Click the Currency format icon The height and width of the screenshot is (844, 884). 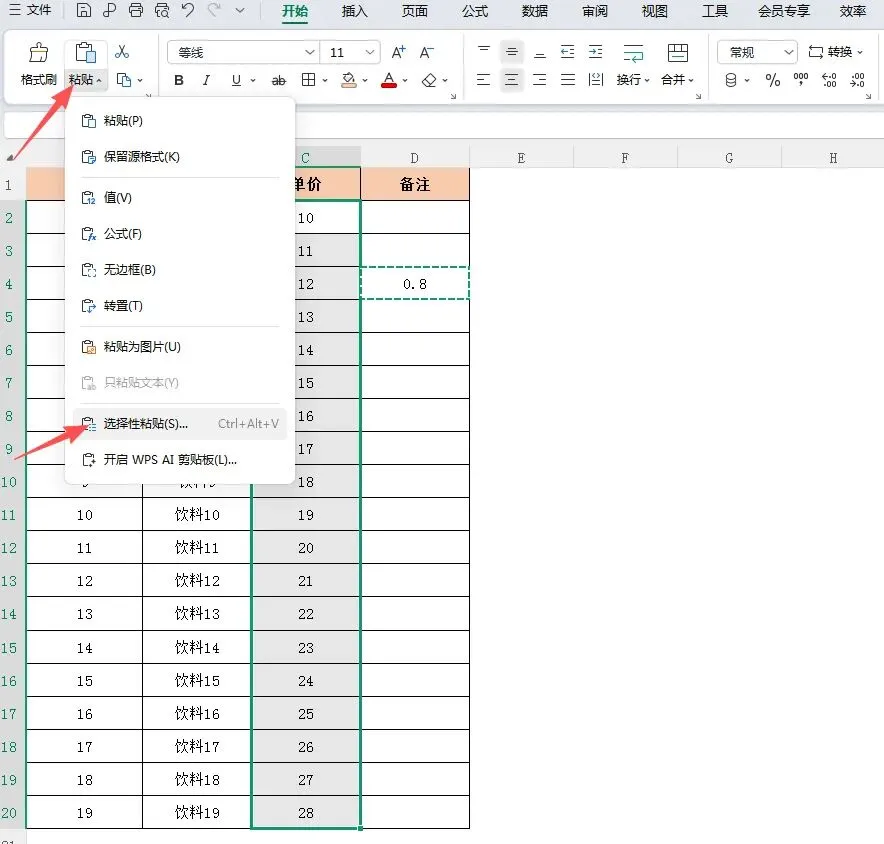pos(731,81)
